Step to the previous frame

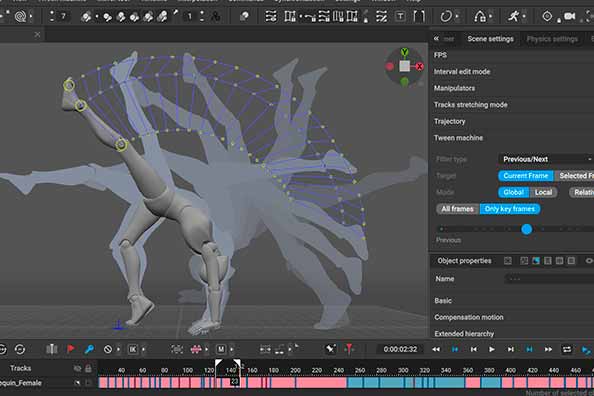[474, 349]
